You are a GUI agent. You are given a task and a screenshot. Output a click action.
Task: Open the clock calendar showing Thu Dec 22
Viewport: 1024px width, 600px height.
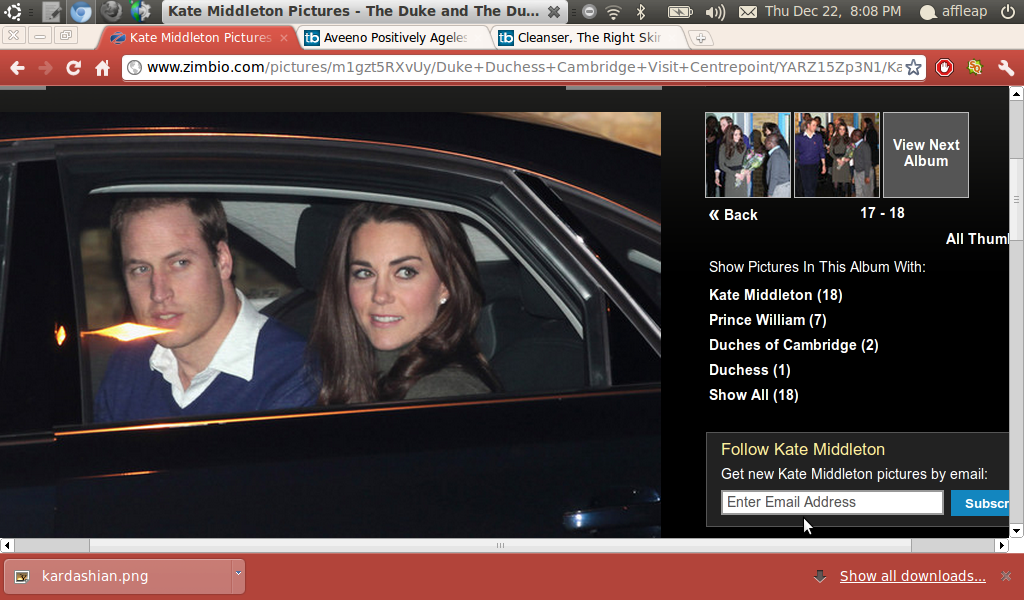click(833, 12)
